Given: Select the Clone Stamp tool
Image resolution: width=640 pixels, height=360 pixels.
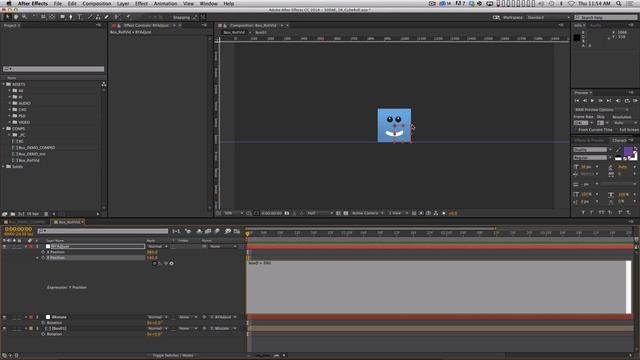Looking at the screenshot, I should (x=98, y=17).
